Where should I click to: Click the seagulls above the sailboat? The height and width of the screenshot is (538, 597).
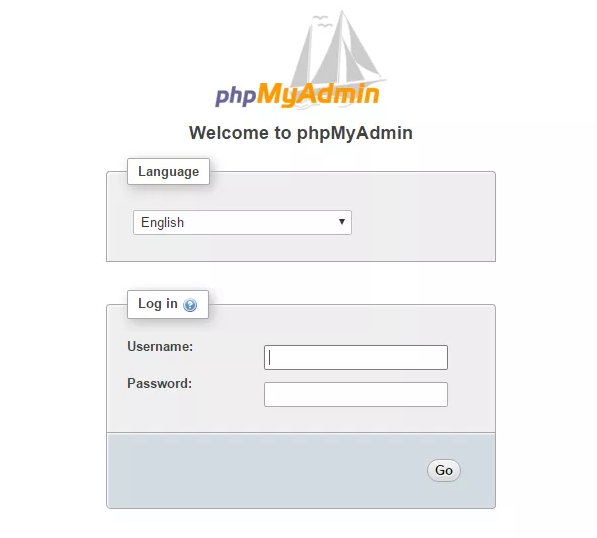(x=322, y=21)
